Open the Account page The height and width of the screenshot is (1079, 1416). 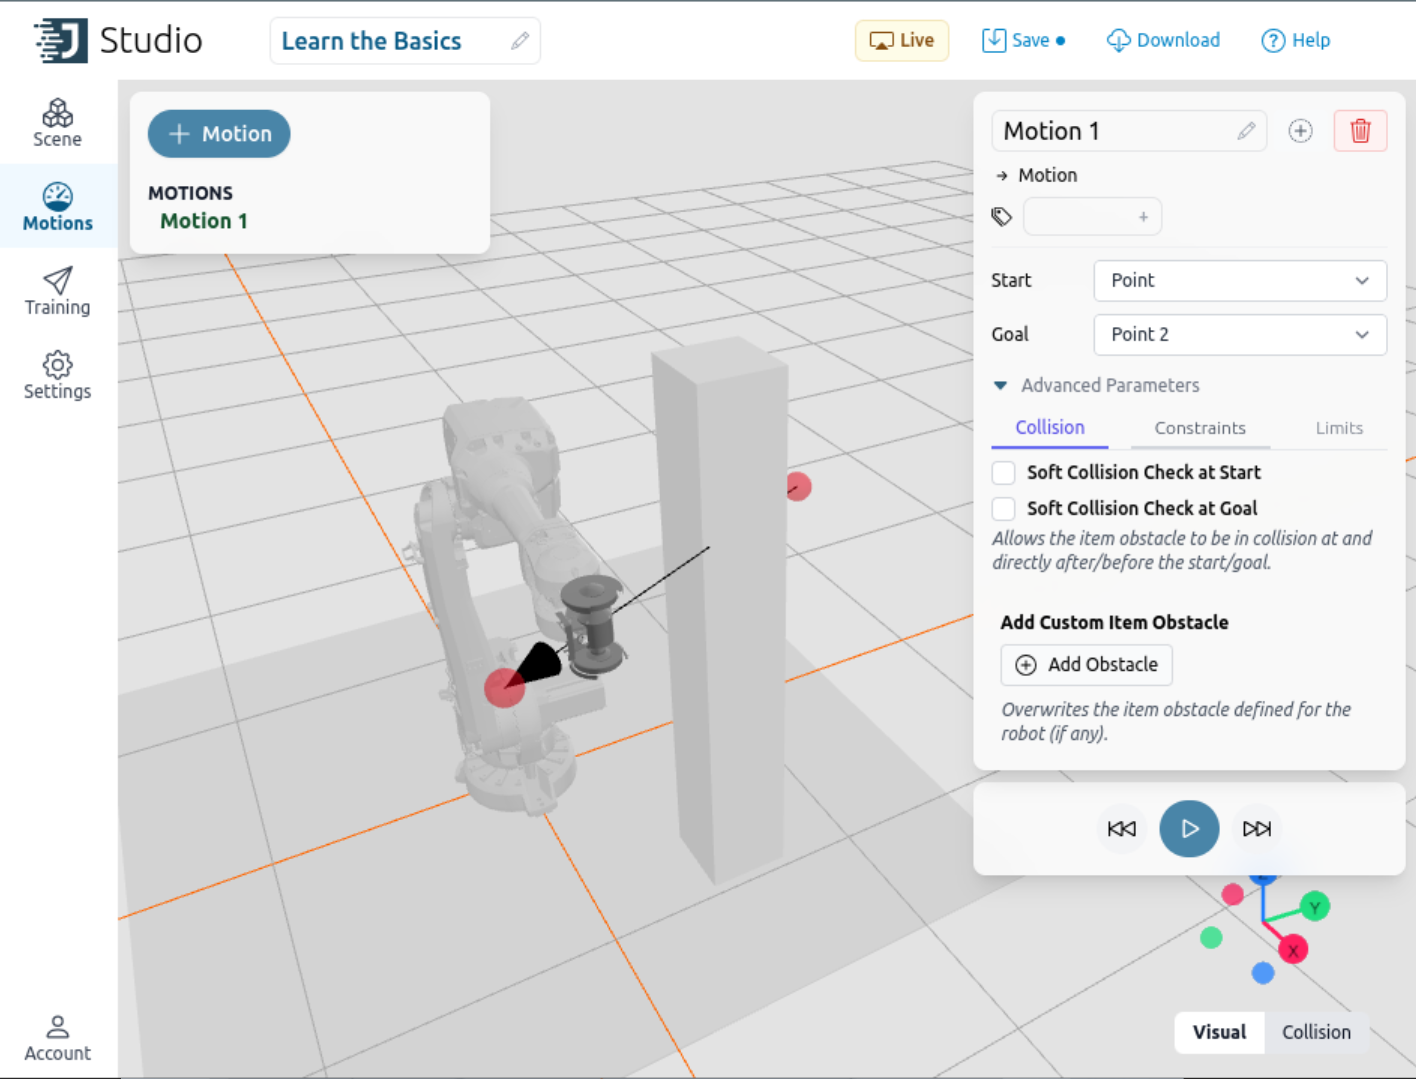coord(57,1039)
